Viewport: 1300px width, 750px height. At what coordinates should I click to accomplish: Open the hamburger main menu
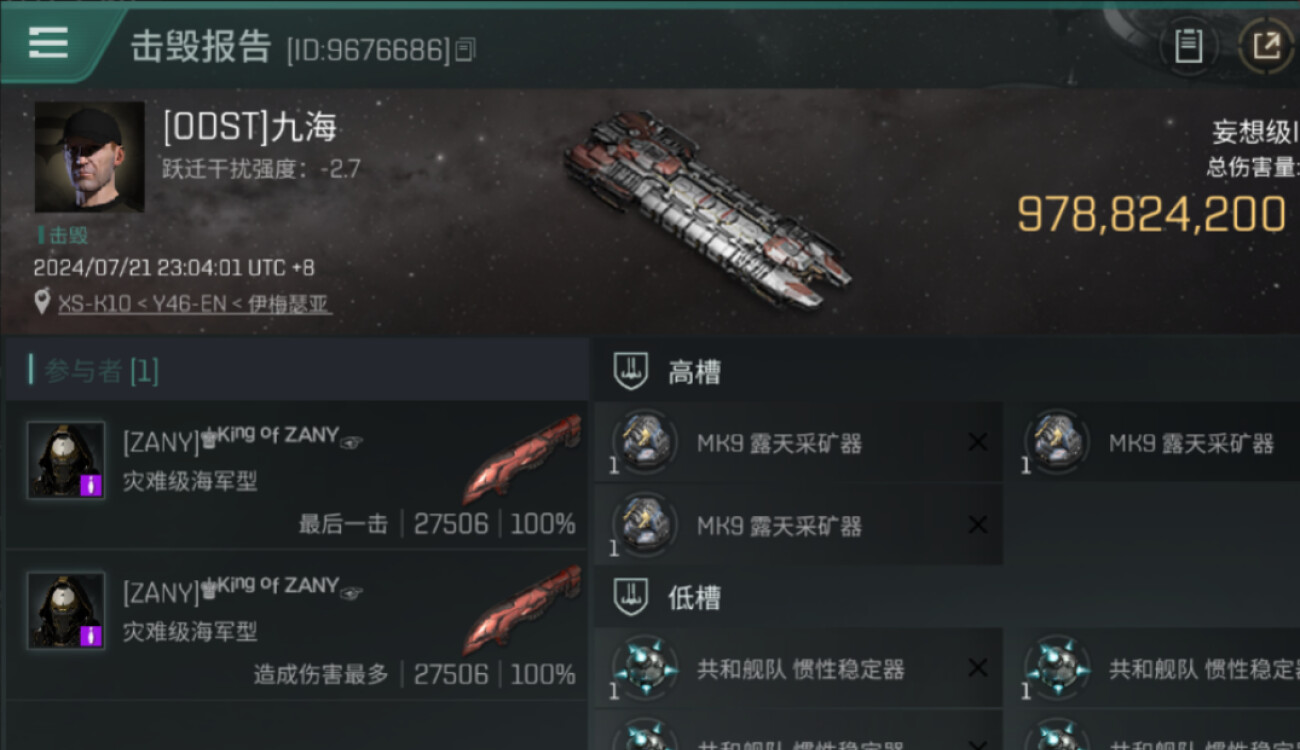[48, 42]
